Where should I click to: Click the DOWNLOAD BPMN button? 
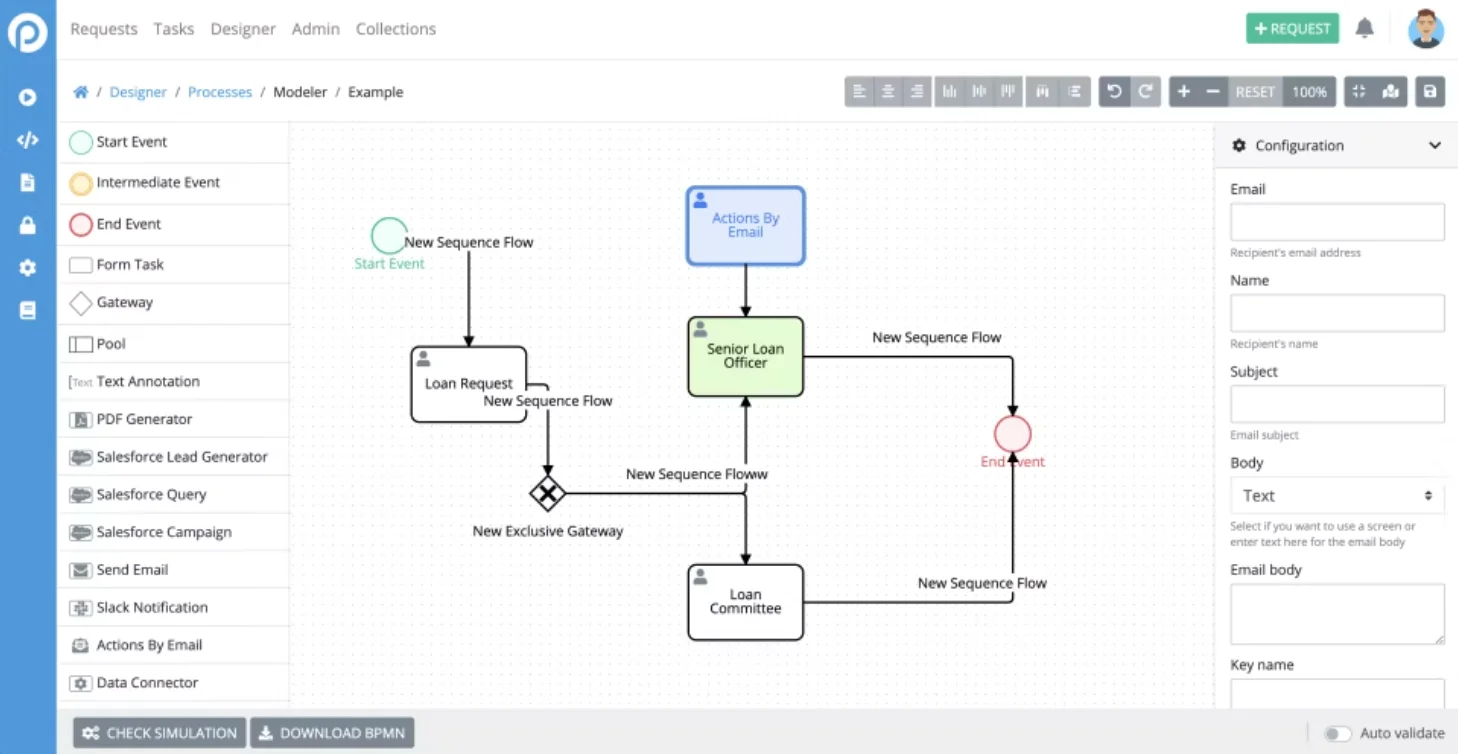click(x=332, y=732)
